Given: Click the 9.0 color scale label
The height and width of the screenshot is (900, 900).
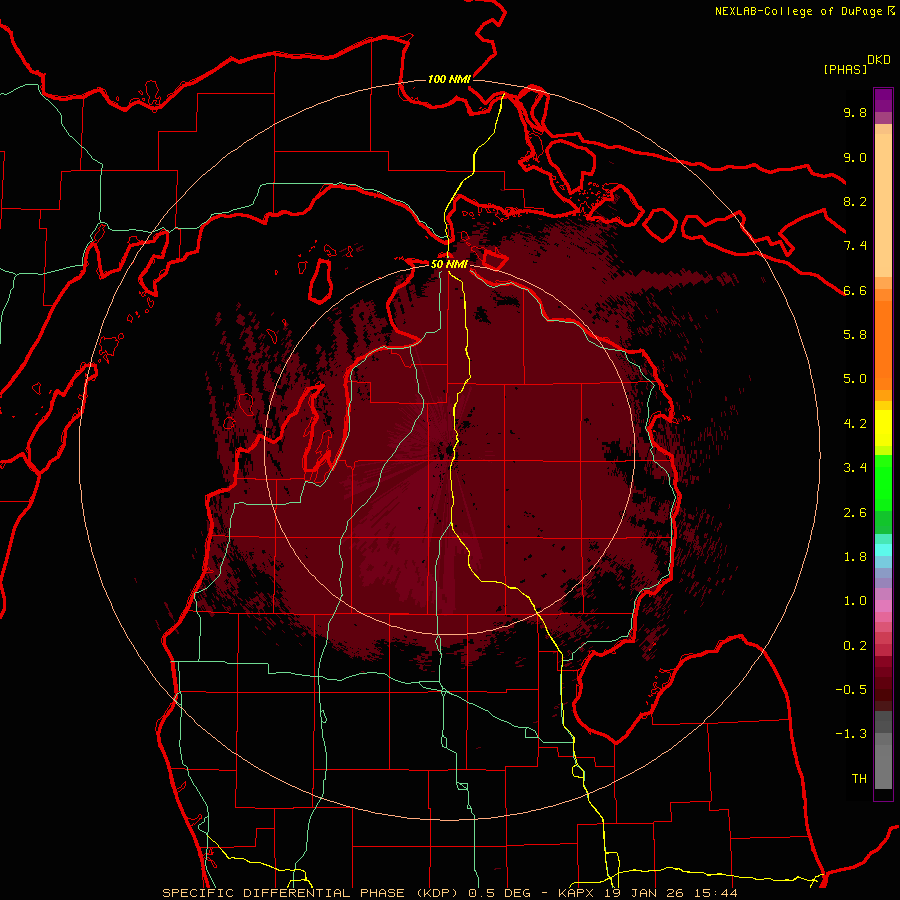Looking at the screenshot, I should click(x=855, y=157).
